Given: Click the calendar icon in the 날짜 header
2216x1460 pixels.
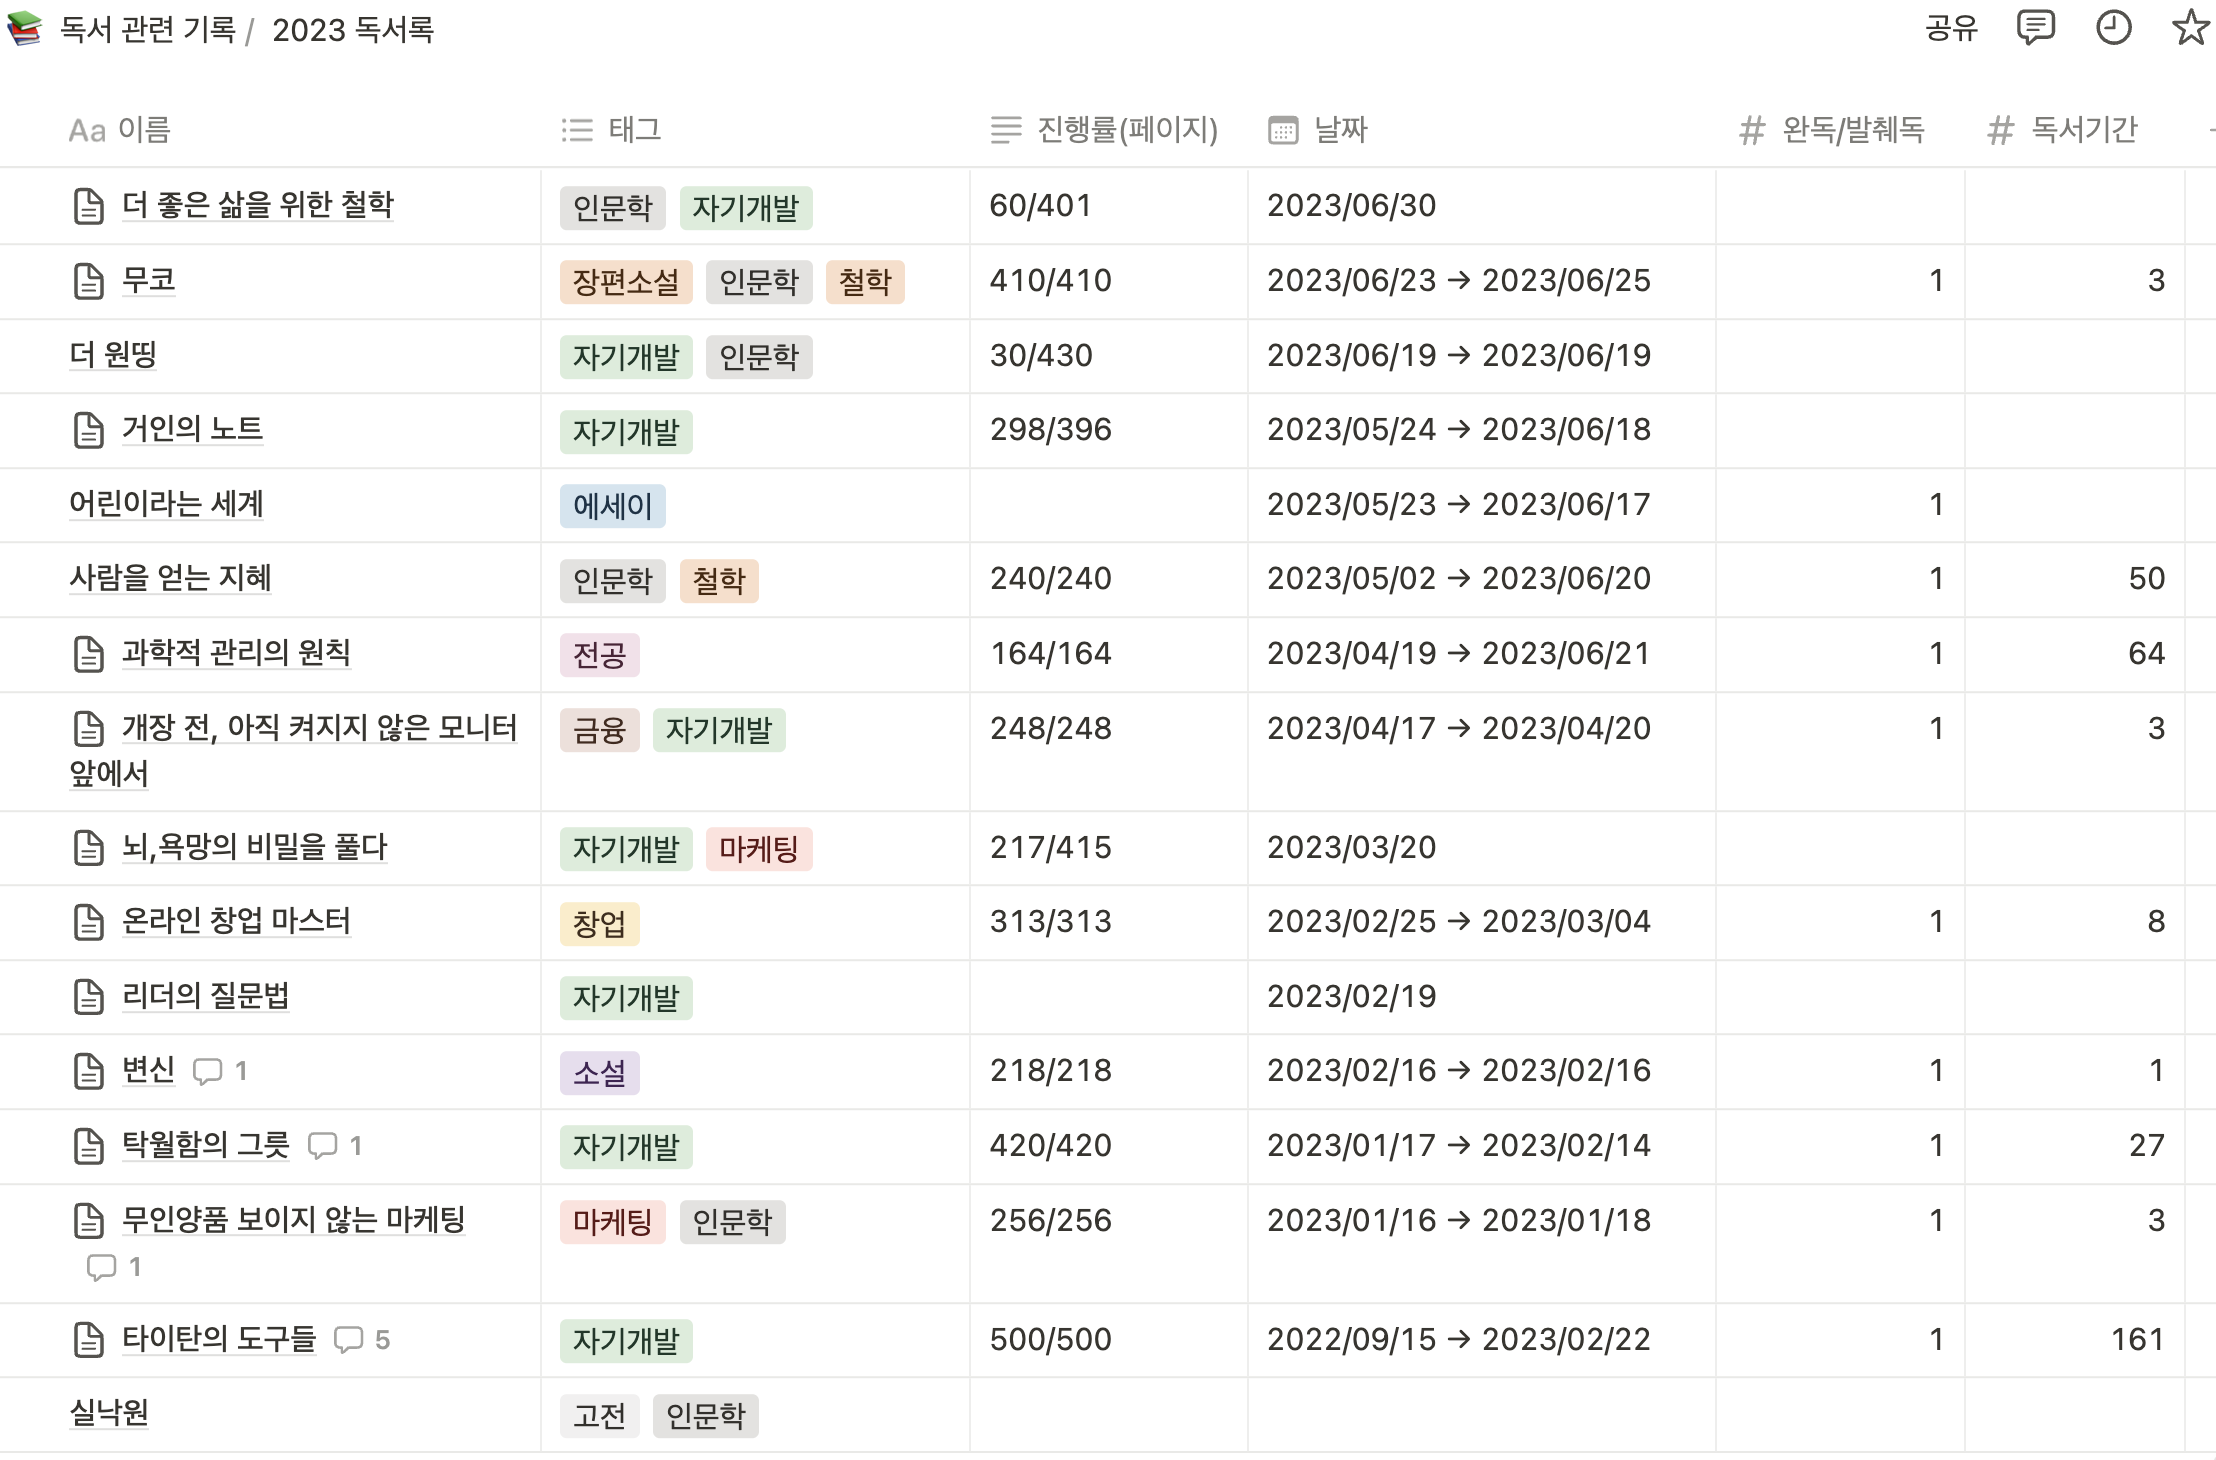Looking at the screenshot, I should (1283, 130).
